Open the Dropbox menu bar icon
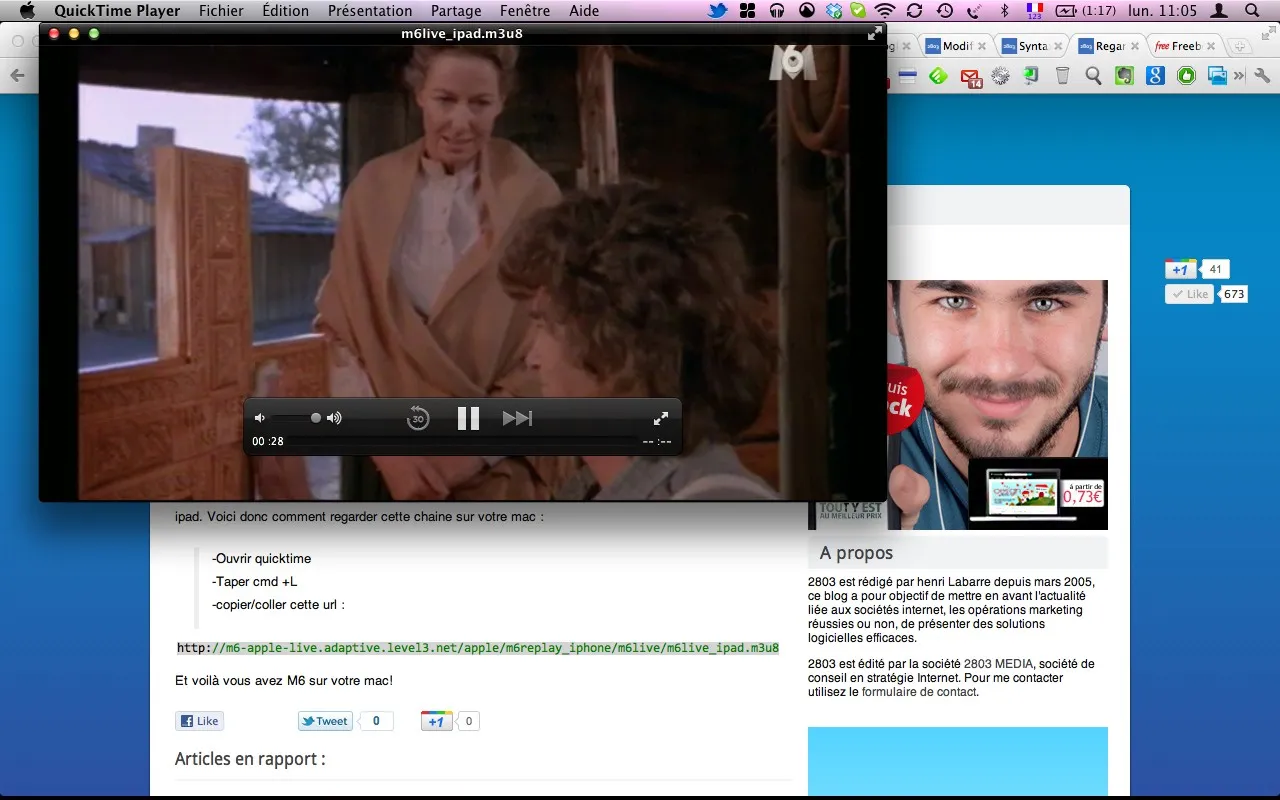The image size is (1280, 800). coord(834,11)
